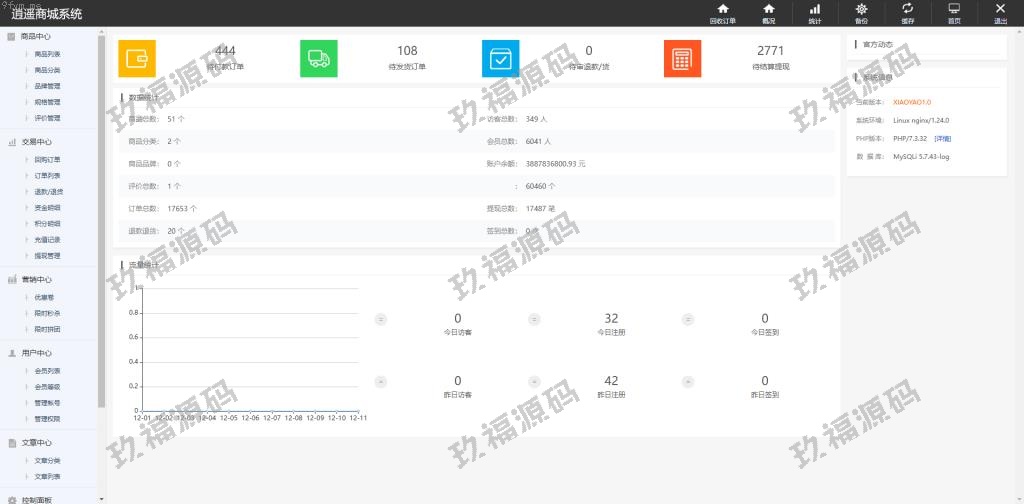Select 订单列表 from the sidebar menu
This screenshot has height=504, width=1024.
point(47,175)
